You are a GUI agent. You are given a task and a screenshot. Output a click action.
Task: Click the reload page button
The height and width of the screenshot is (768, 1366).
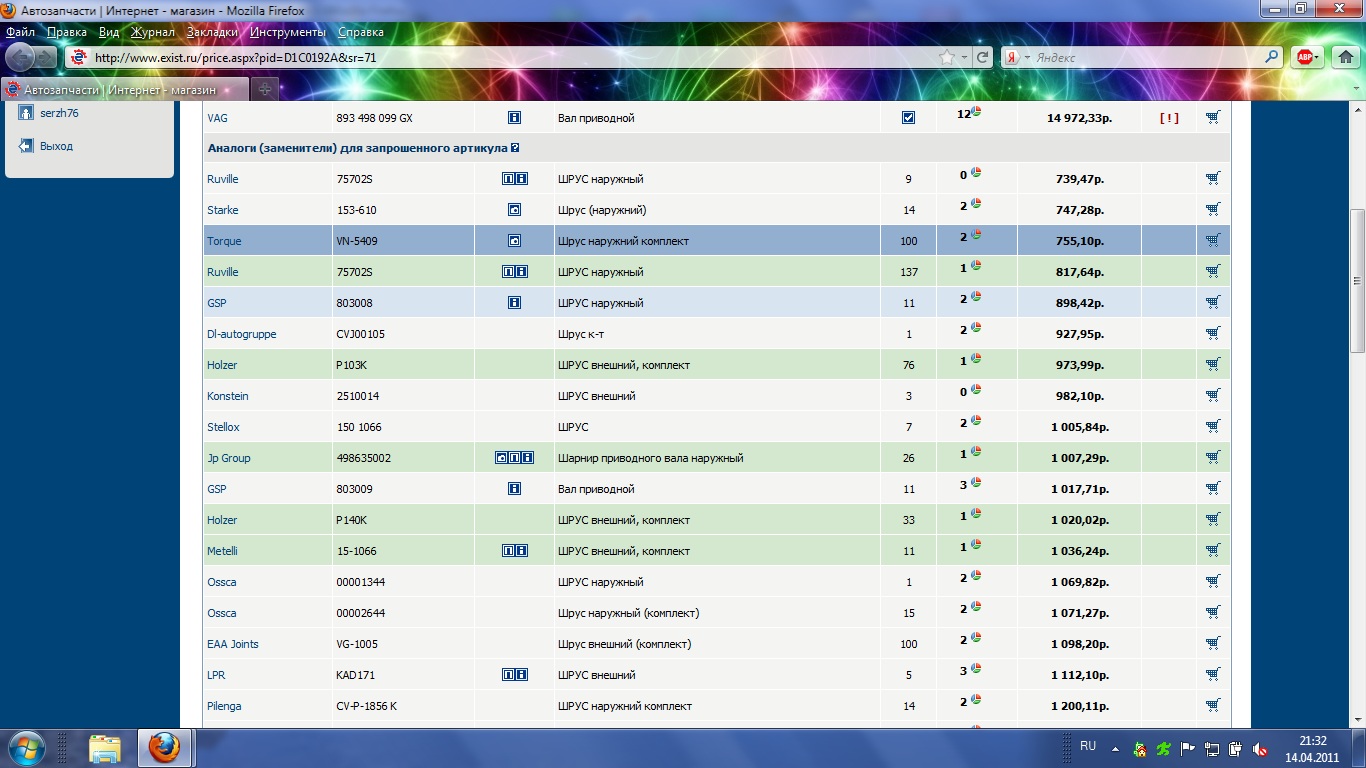983,57
